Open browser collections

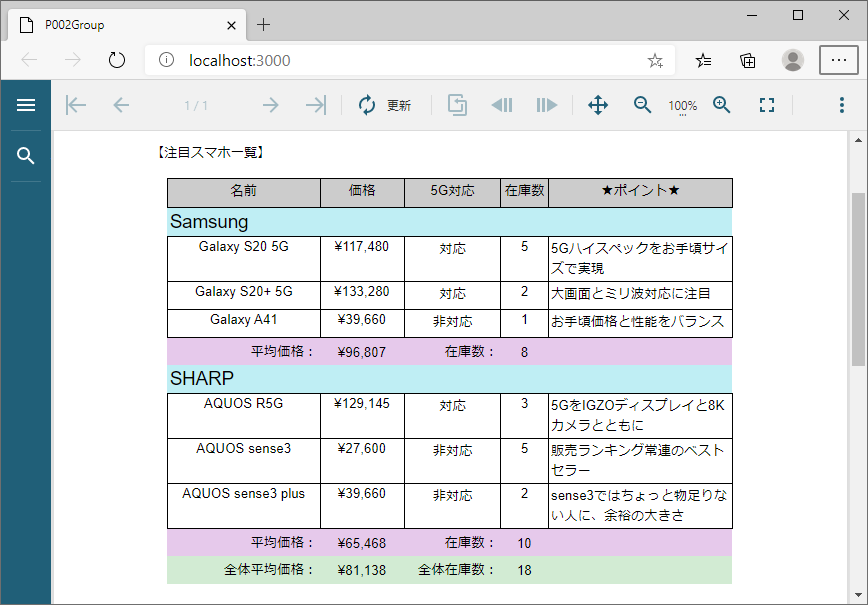[748, 60]
